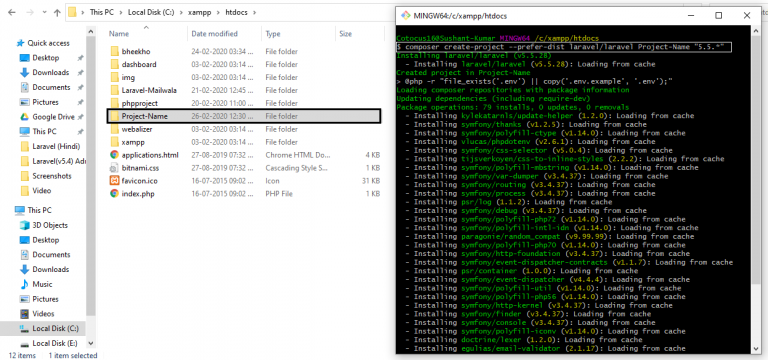
Task: Sort files by the Type column header
Action: click(x=273, y=34)
